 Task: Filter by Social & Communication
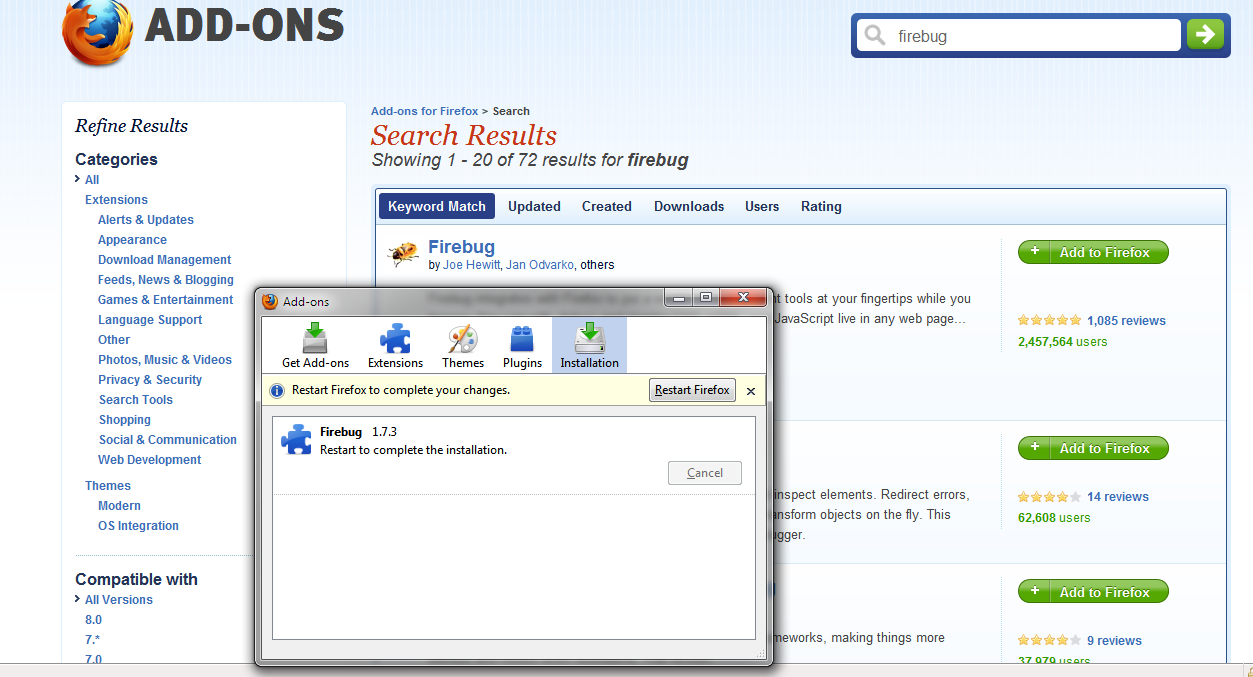point(168,440)
